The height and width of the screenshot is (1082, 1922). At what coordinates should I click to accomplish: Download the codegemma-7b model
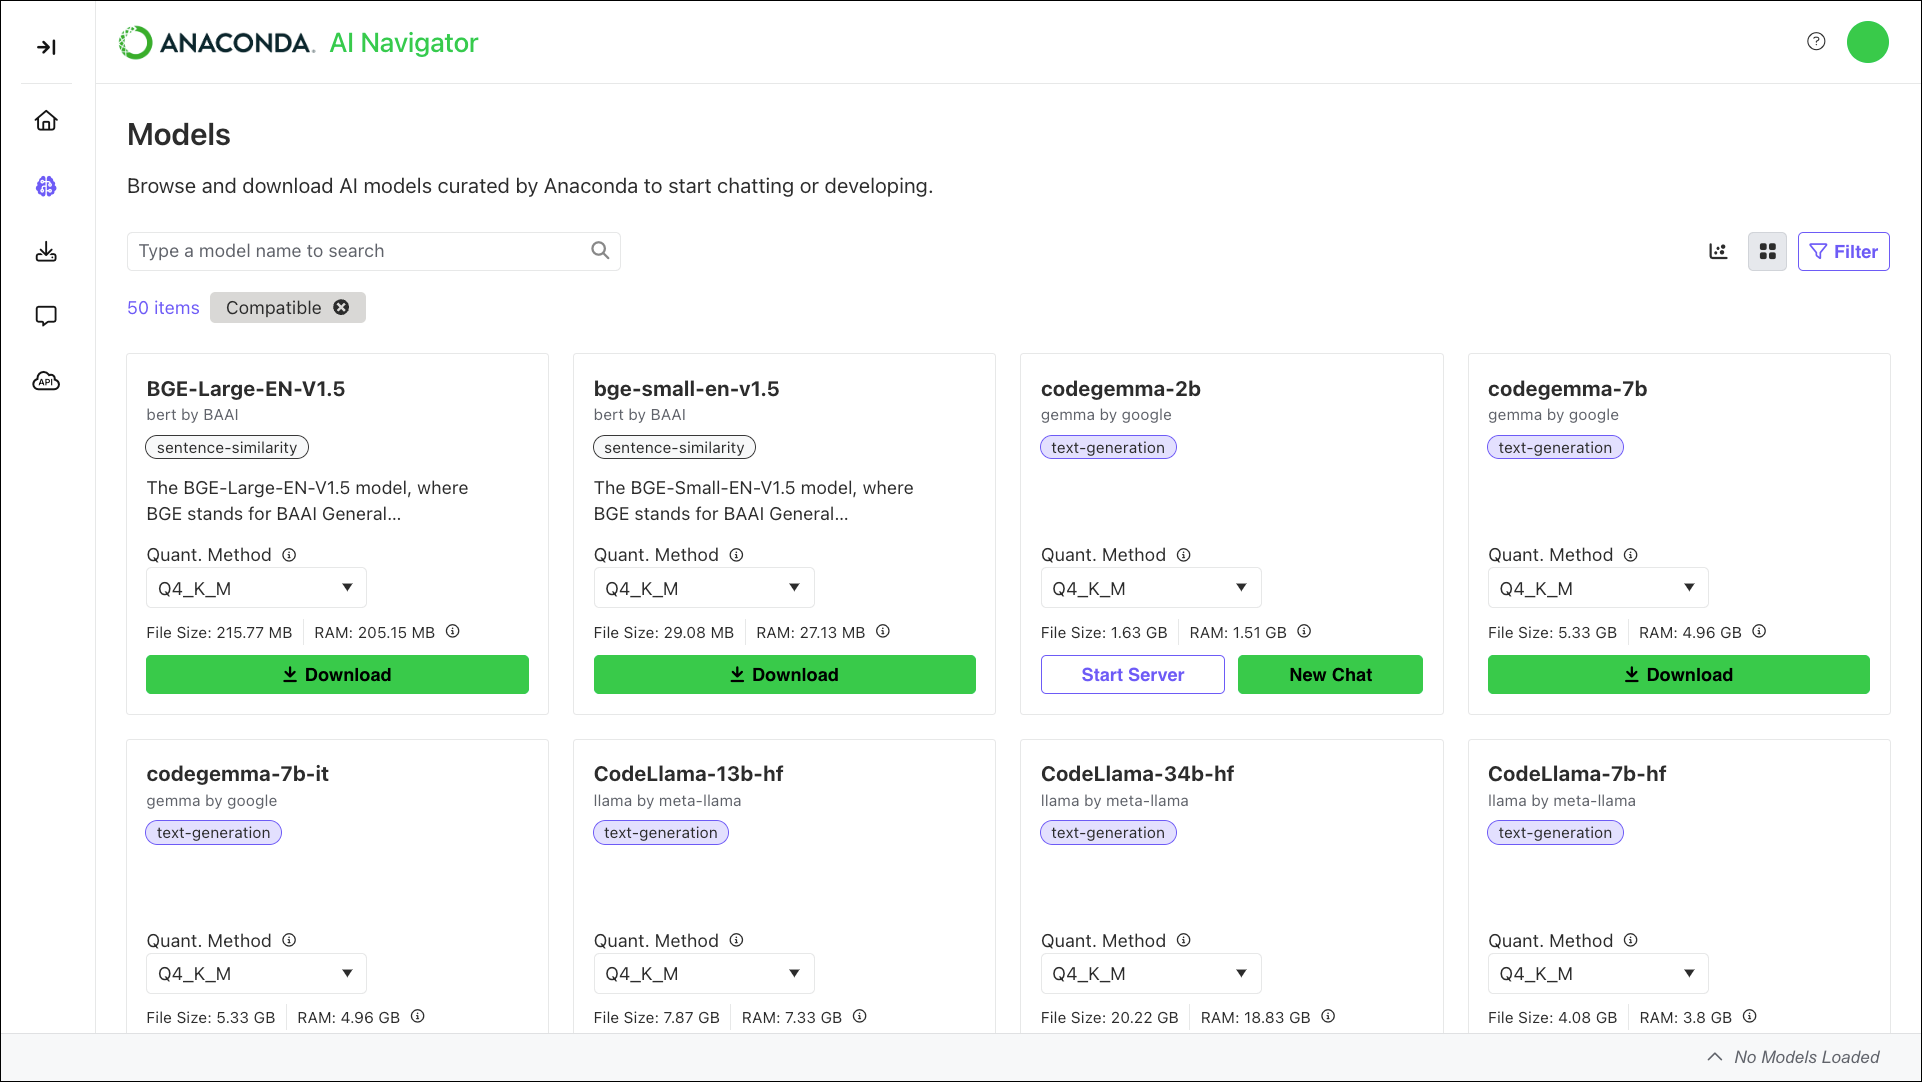point(1678,674)
